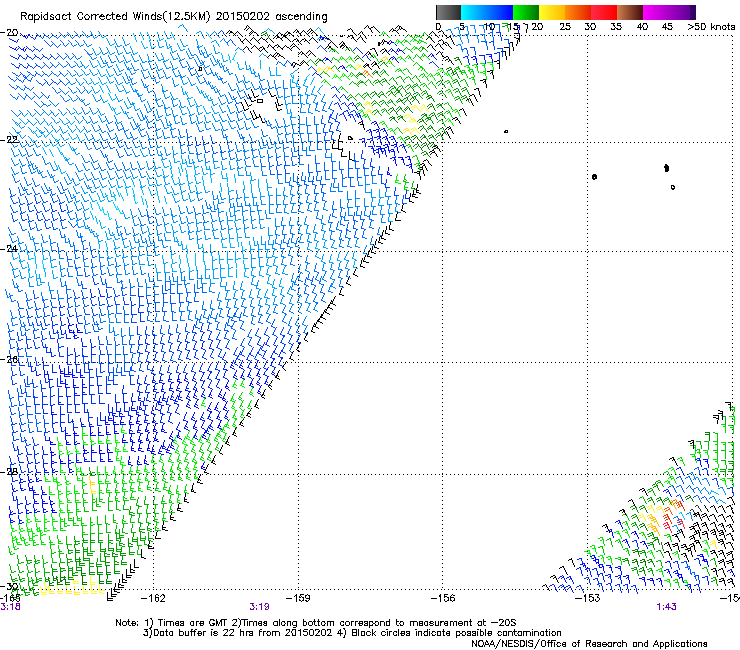Click the '35' legend scale label
The image size is (740, 650).
pos(616,27)
